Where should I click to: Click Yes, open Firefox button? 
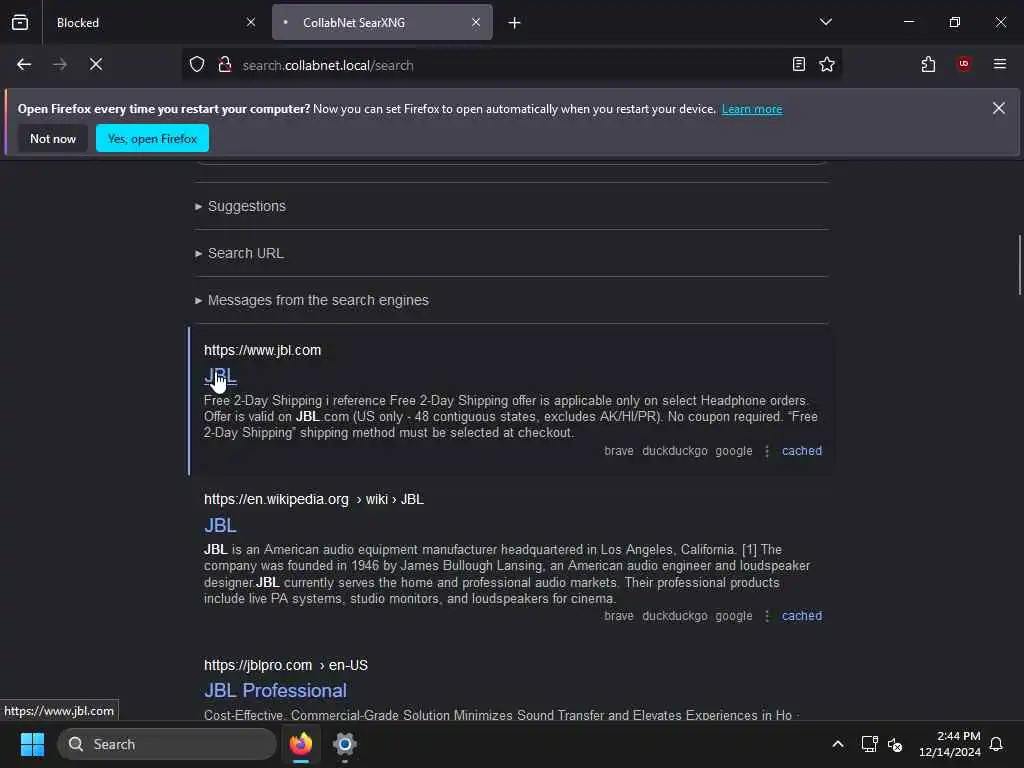[x=152, y=138]
